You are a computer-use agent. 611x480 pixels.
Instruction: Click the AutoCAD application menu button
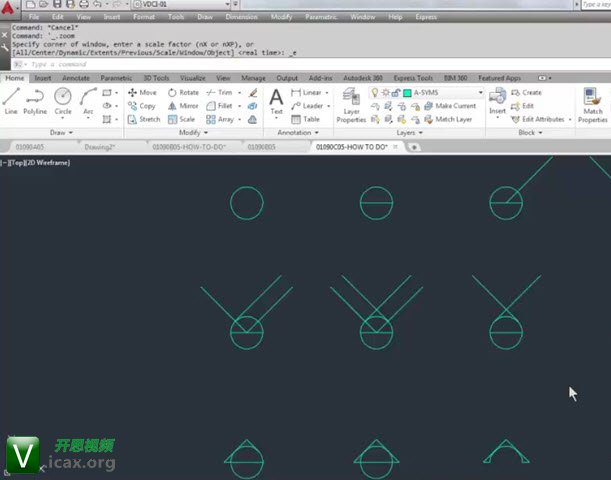(x=9, y=9)
